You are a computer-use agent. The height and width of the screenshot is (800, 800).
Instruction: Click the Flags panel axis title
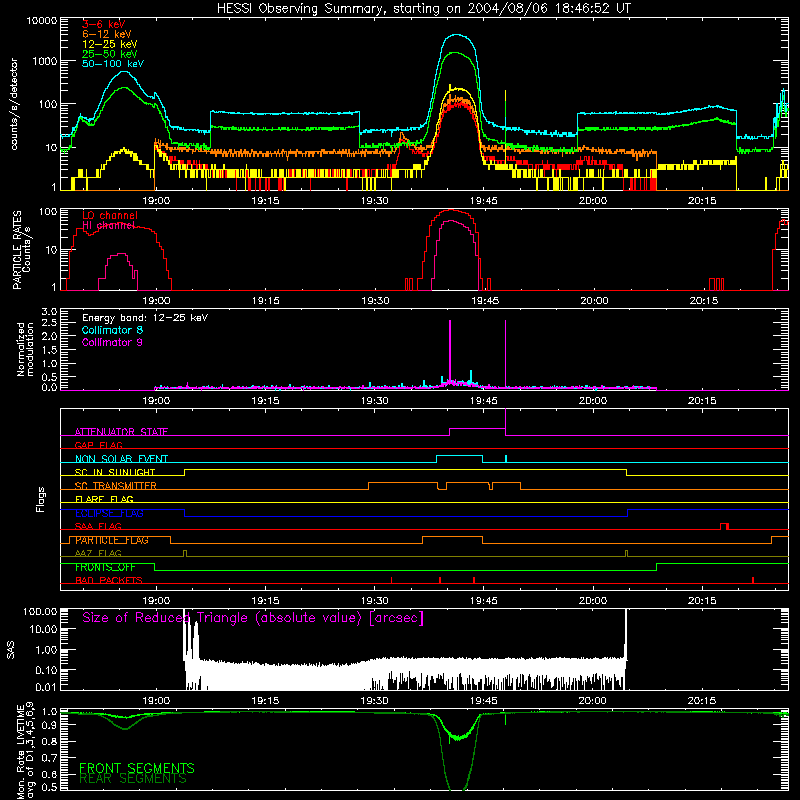(41, 499)
